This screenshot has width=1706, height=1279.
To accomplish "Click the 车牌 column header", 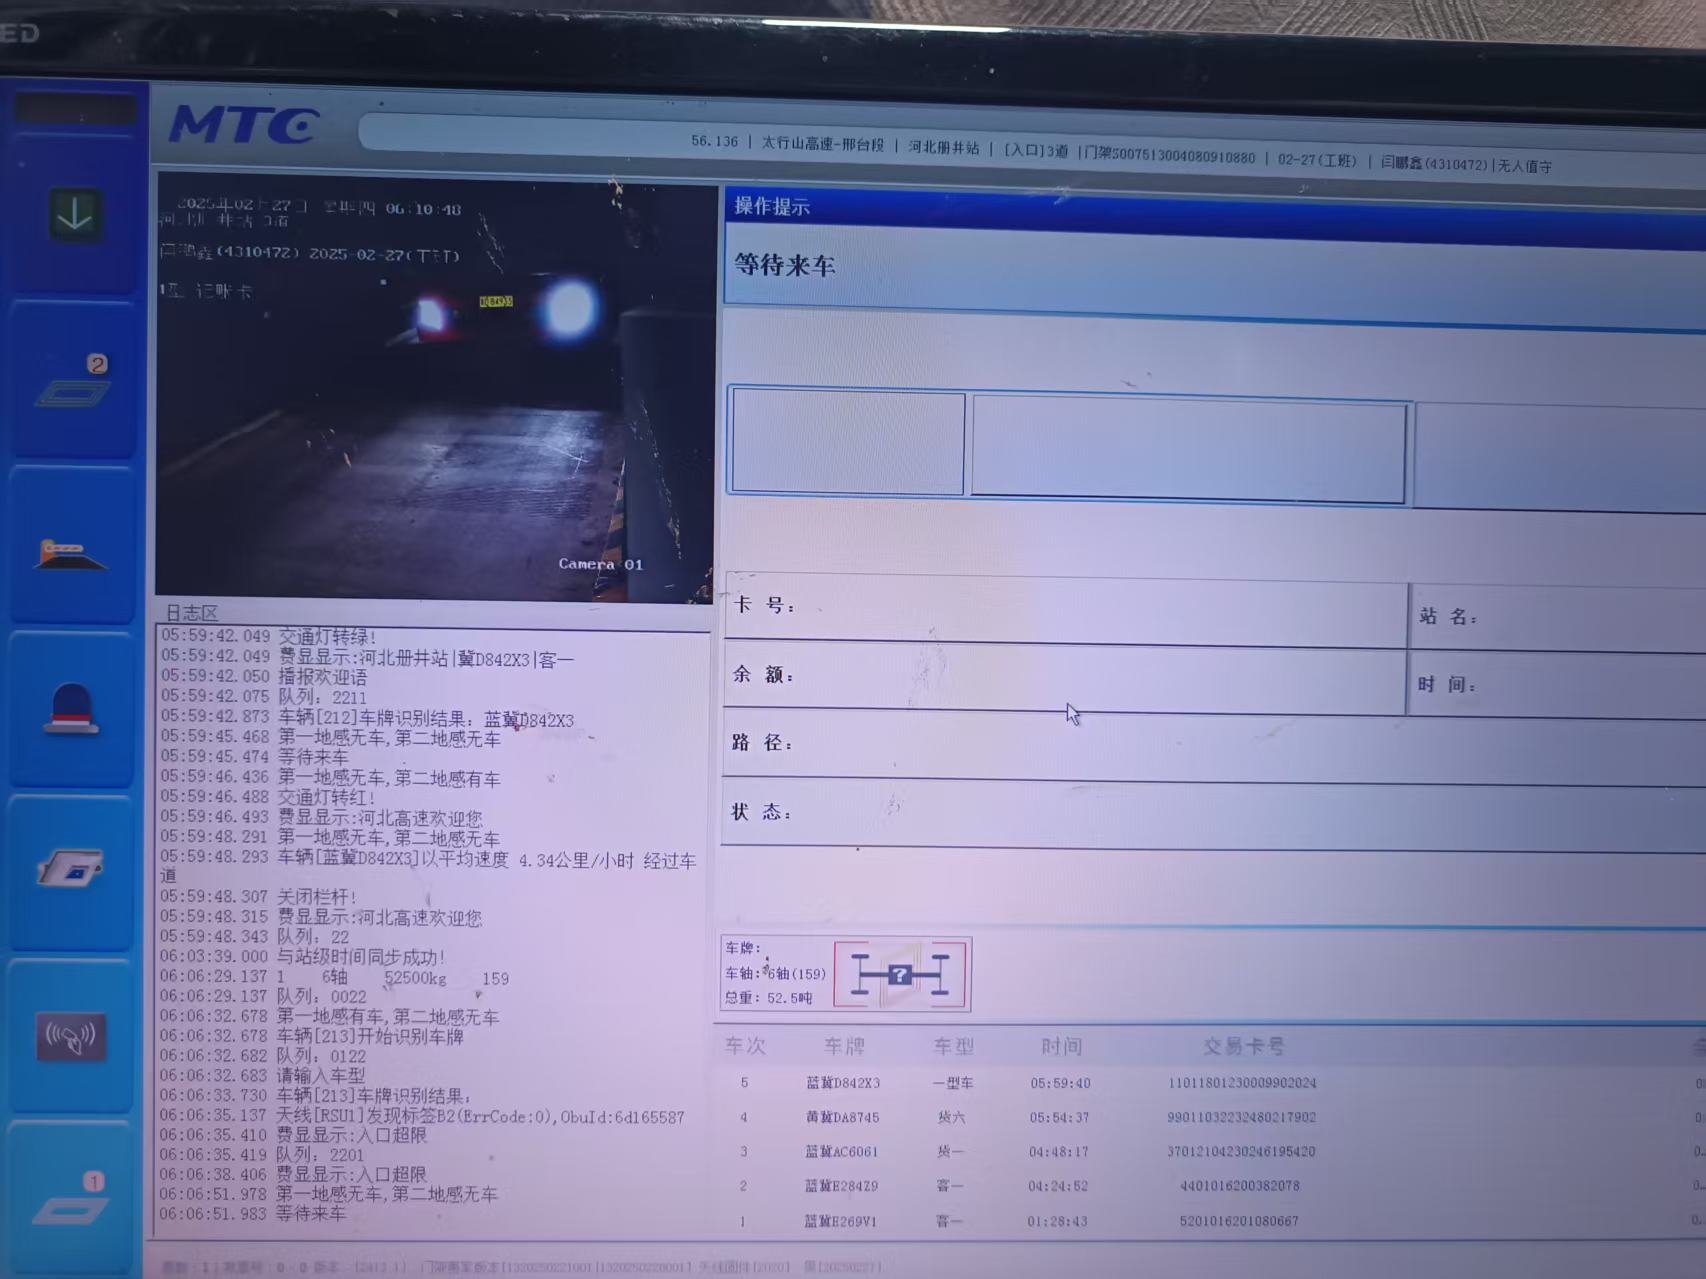I will pos(844,1046).
